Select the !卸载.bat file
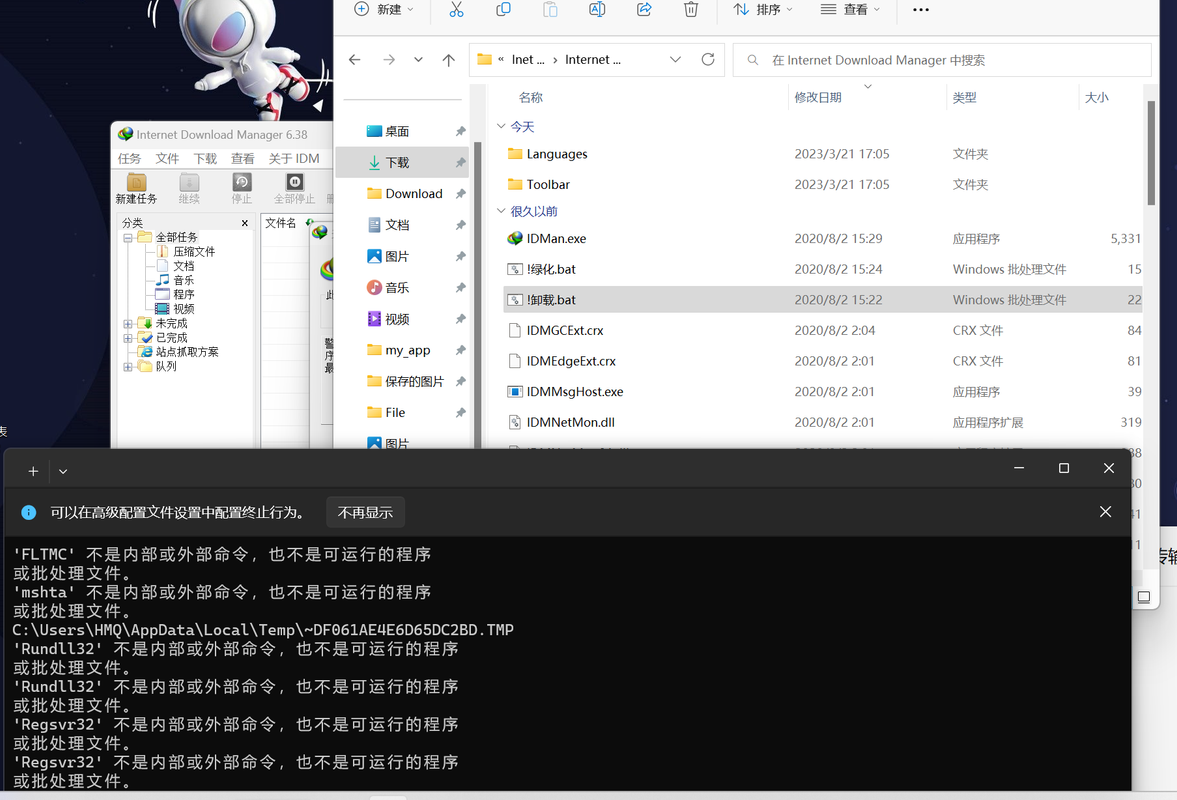 (823, 300)
